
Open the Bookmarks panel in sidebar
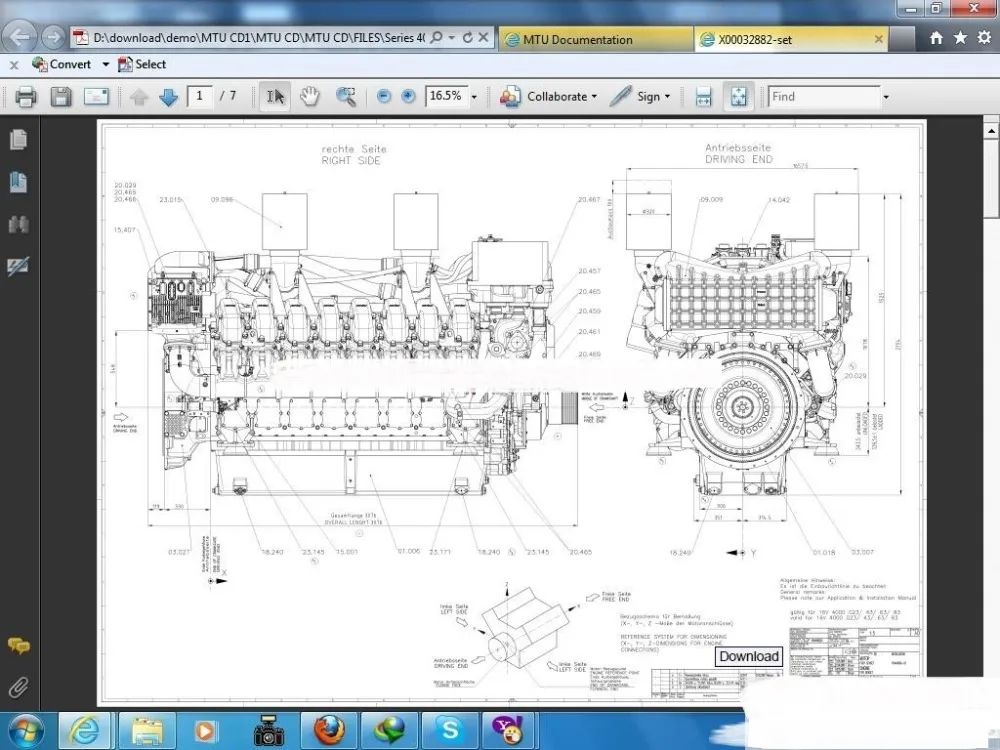pos(18,182)
